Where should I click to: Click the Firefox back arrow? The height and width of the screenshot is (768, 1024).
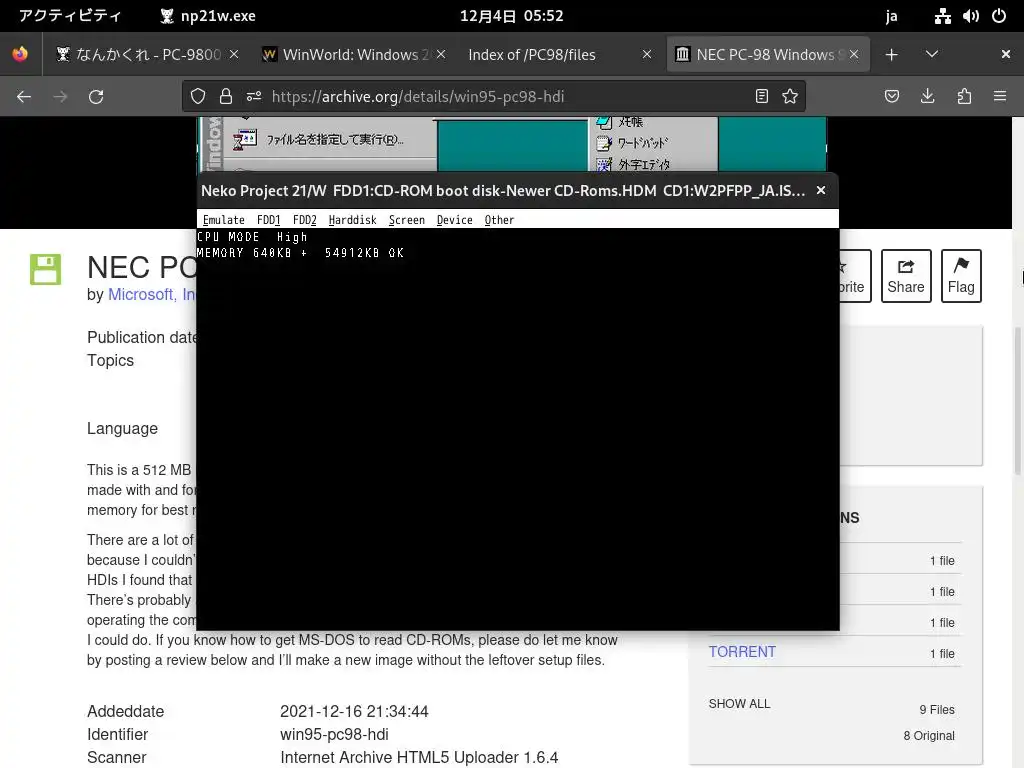pyautogui.click(x=24, y=97)
